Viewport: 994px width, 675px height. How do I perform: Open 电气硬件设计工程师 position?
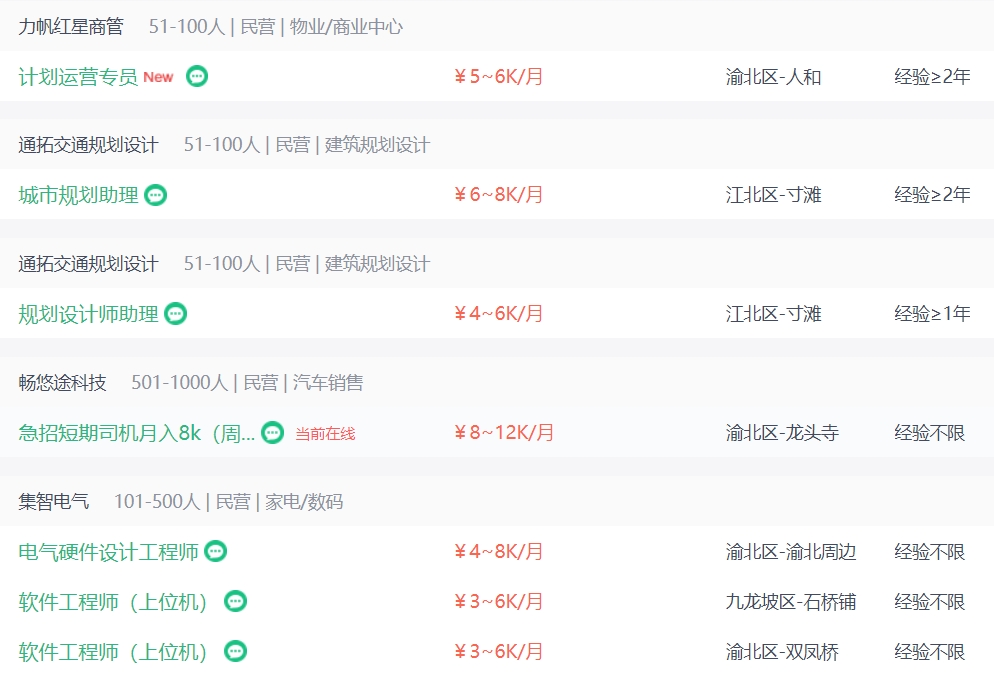108,551
